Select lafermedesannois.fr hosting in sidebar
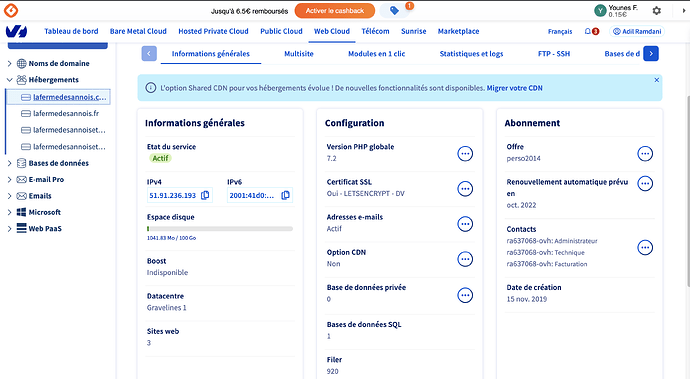 [x=66, y=114]
